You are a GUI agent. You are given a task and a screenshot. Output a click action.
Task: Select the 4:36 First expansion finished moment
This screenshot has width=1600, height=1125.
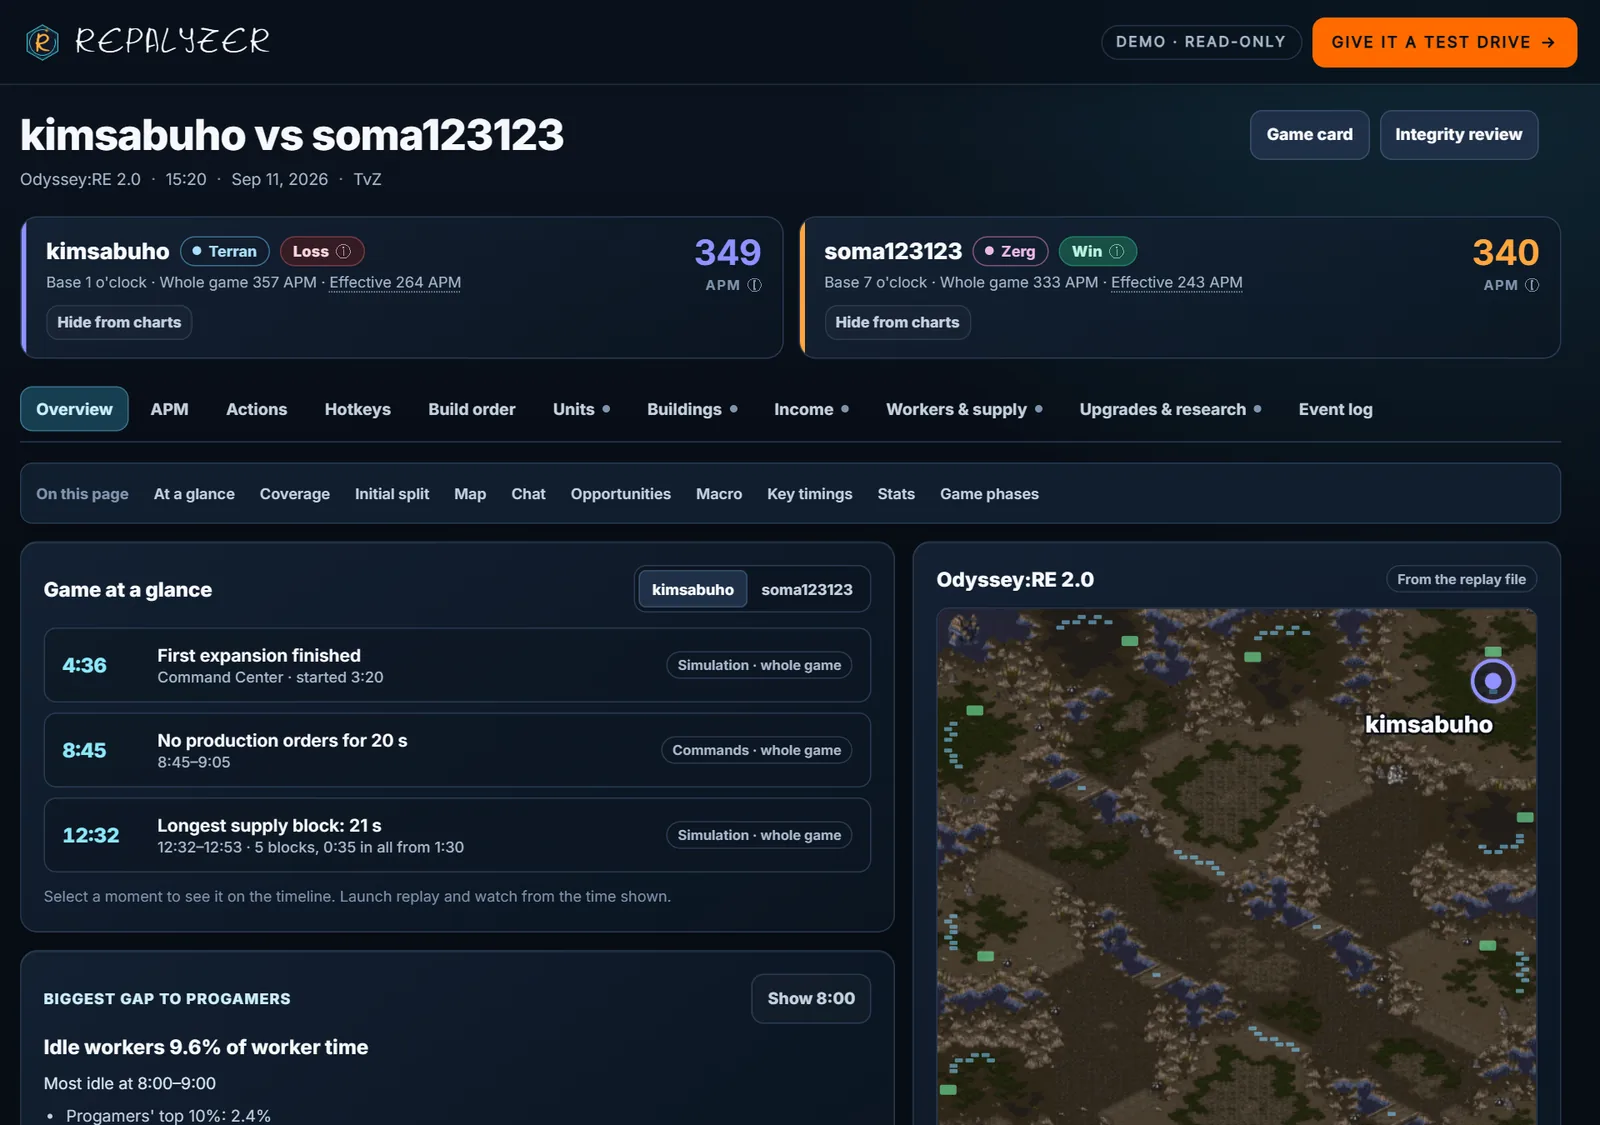coord(457,665)
